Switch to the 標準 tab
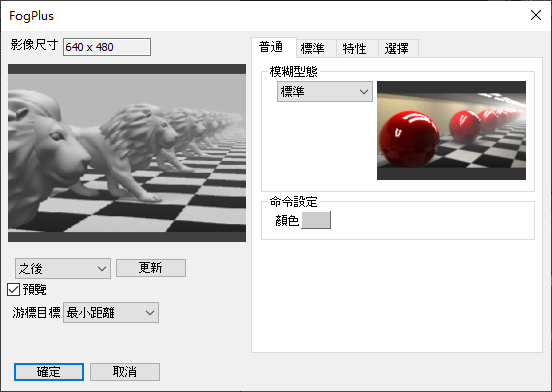Viewport: 552px width, 392px height. (x=313, y=49)
